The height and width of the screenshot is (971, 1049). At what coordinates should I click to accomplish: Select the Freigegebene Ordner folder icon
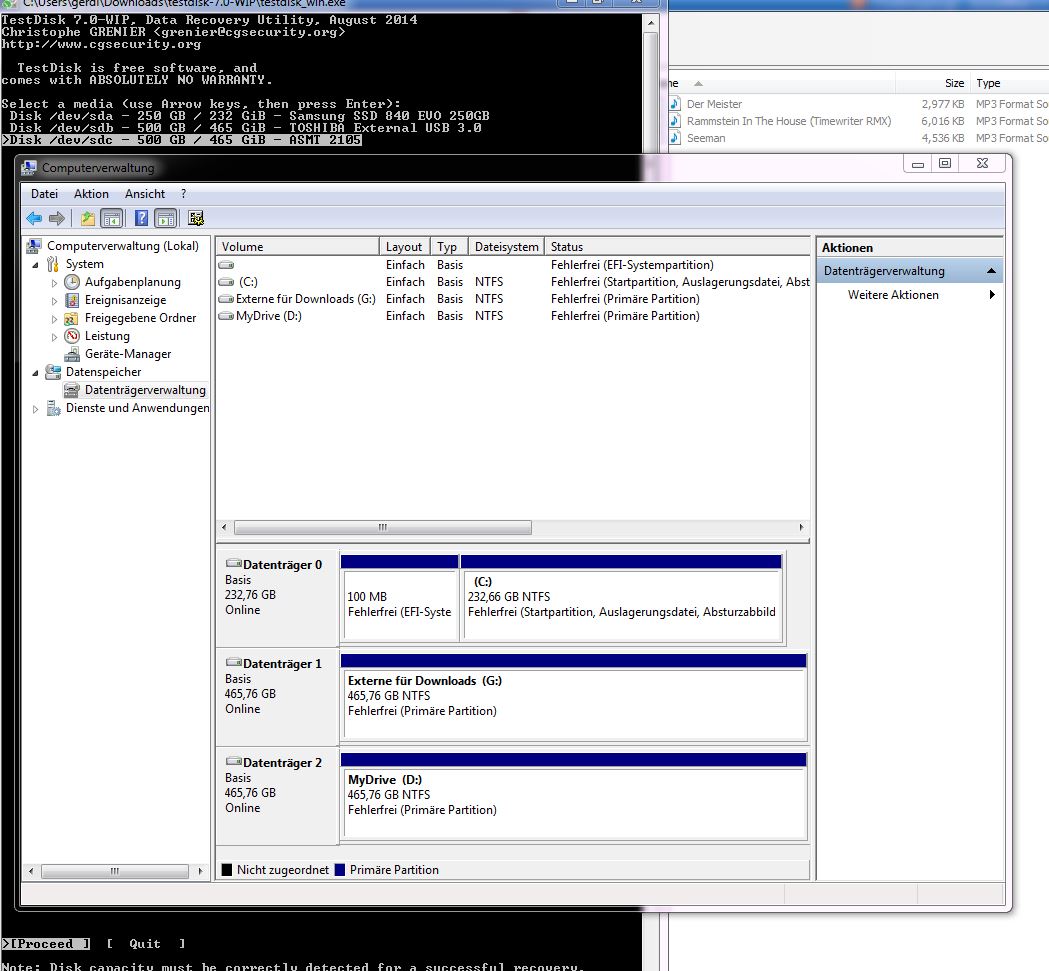point(72,318)
